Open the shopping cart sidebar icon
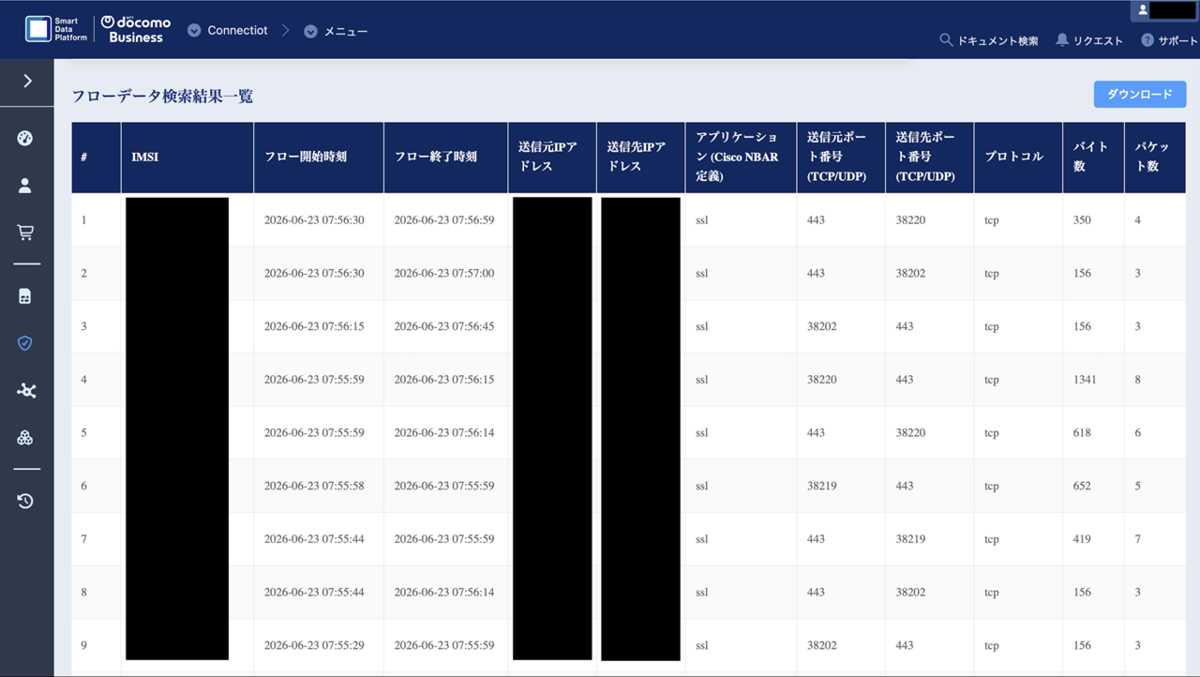The width and height of the screenshot is (1200, 677). click(x=26, y=232)
